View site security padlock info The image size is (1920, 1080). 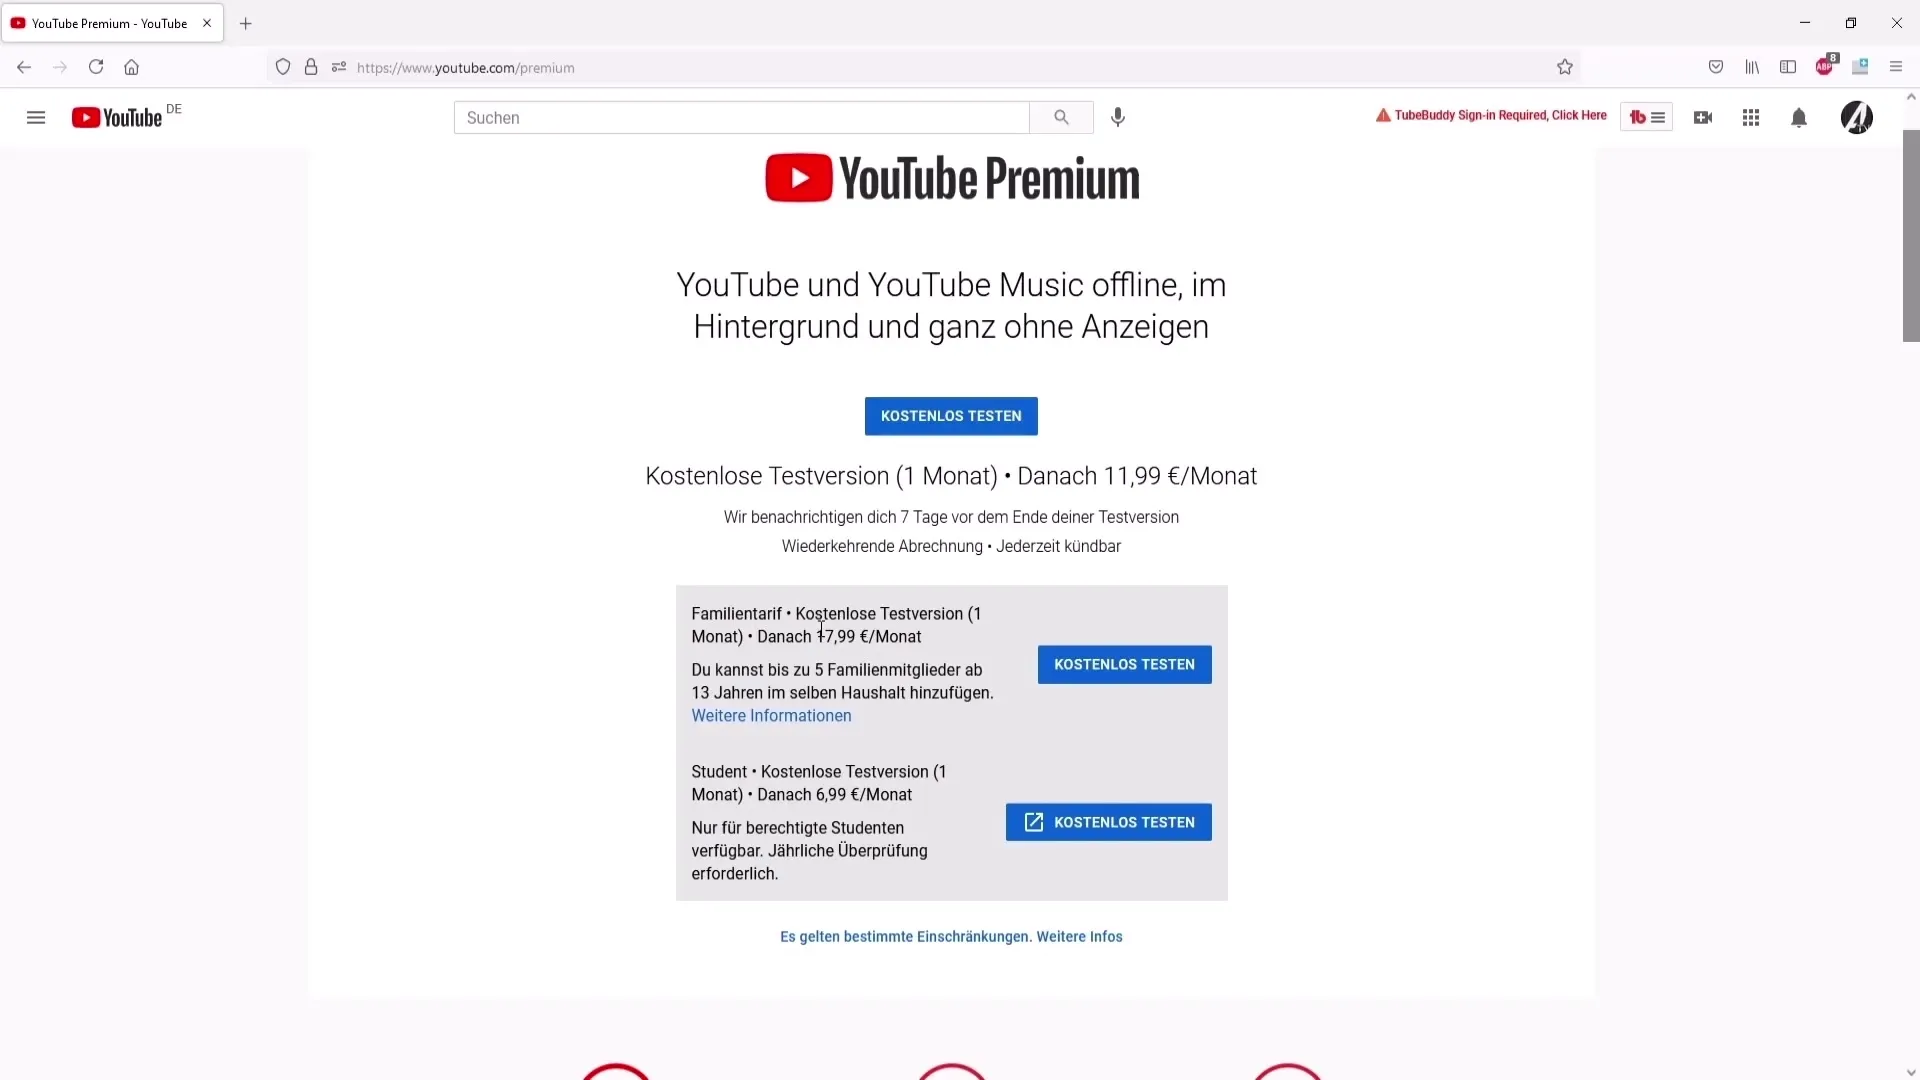tap(311, 67)
